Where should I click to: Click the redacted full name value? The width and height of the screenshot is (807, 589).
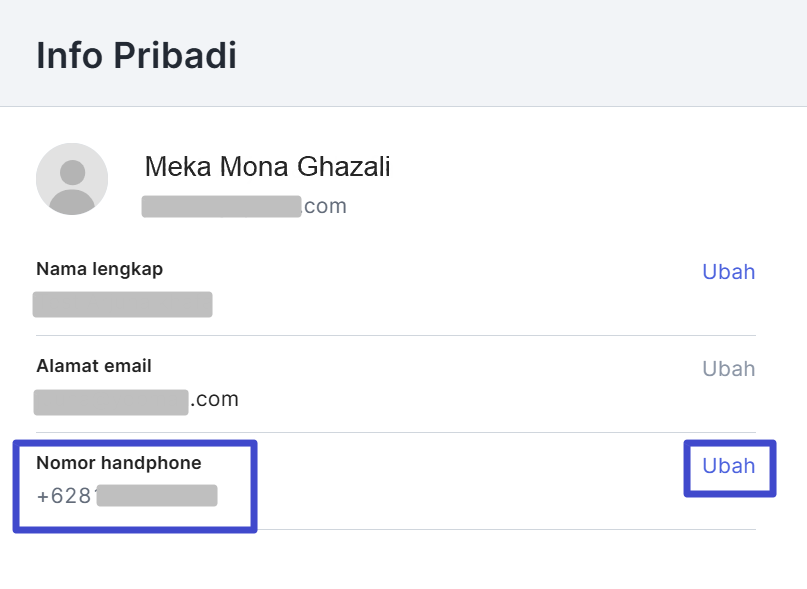pyautogui.click(x=122, y=304)
